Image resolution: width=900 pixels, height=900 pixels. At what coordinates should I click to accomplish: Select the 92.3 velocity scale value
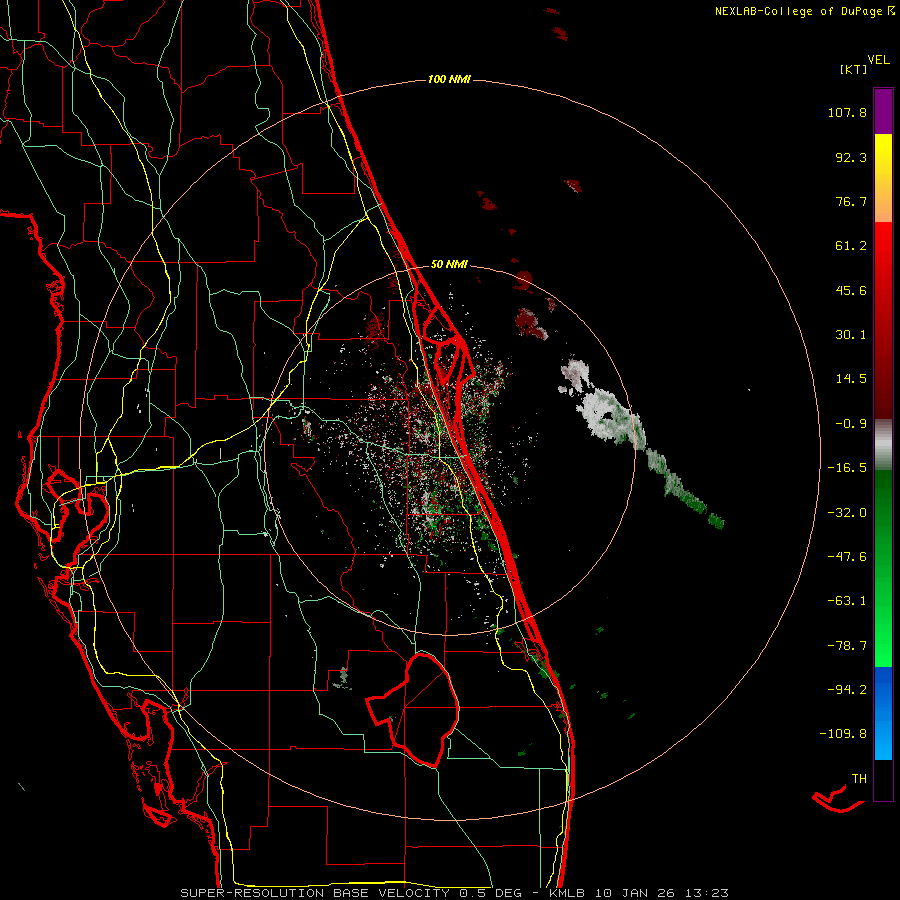(x=851, y=157)
